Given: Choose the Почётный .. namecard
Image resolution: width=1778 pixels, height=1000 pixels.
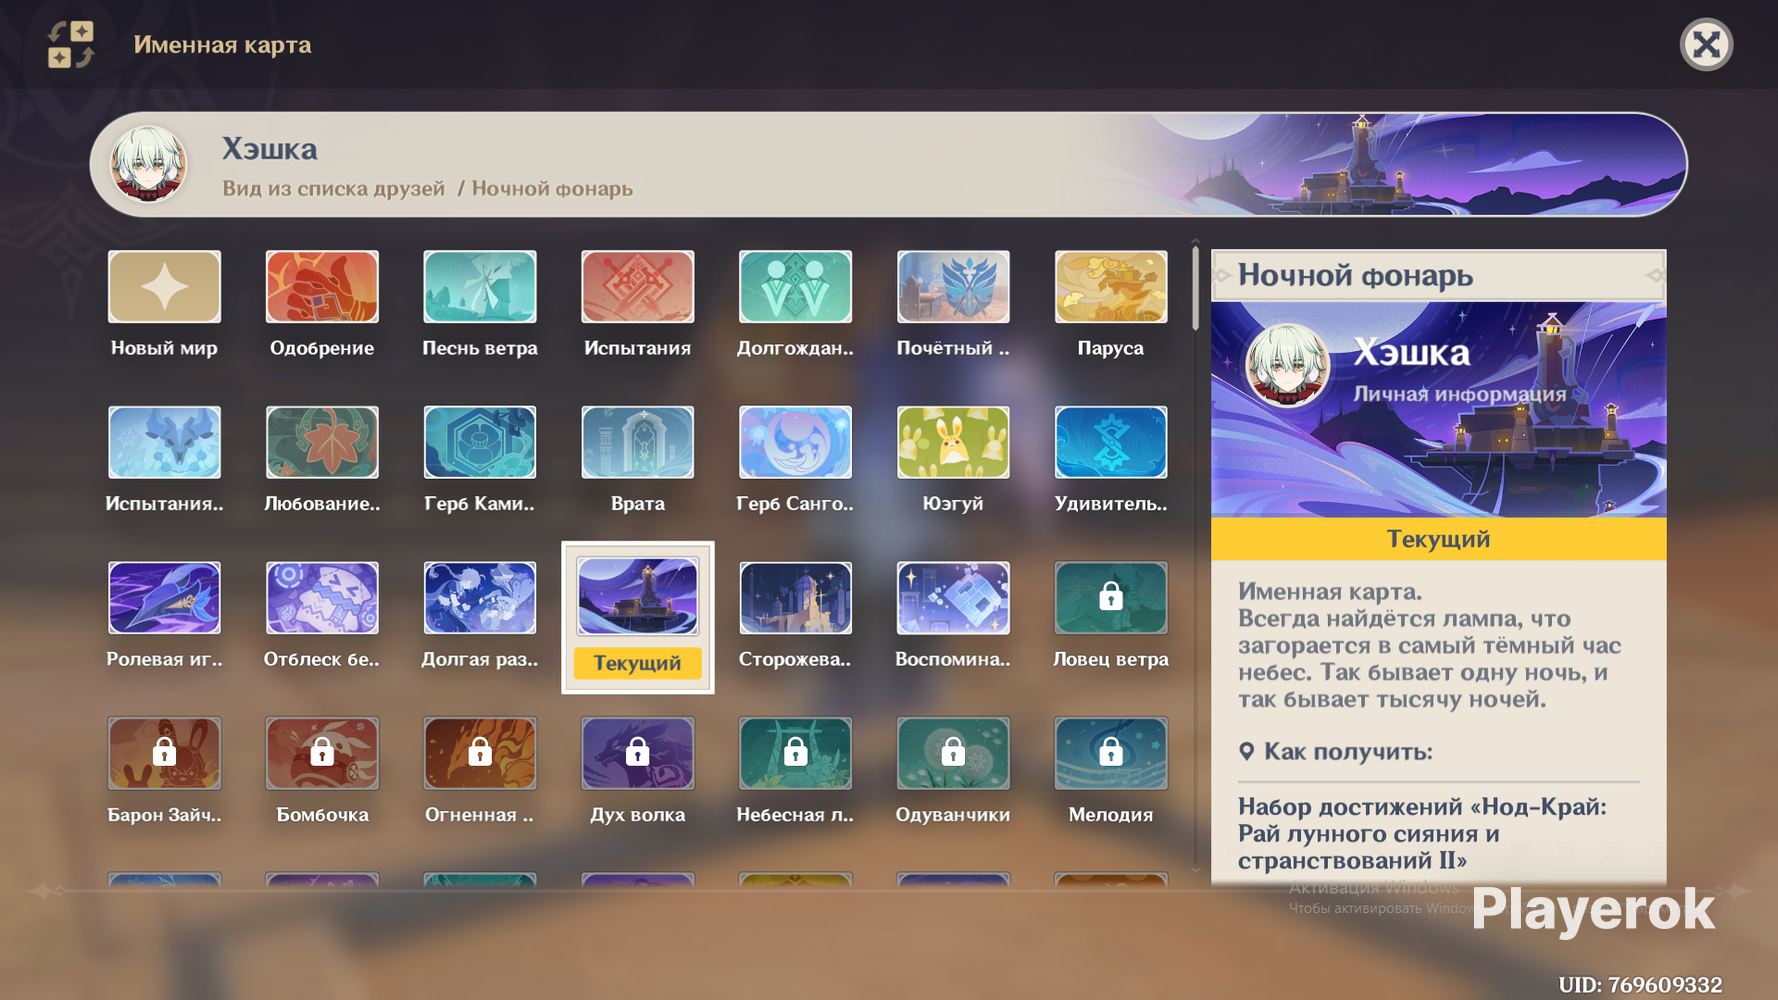Looking at the screenshot, I should point(953,287).
